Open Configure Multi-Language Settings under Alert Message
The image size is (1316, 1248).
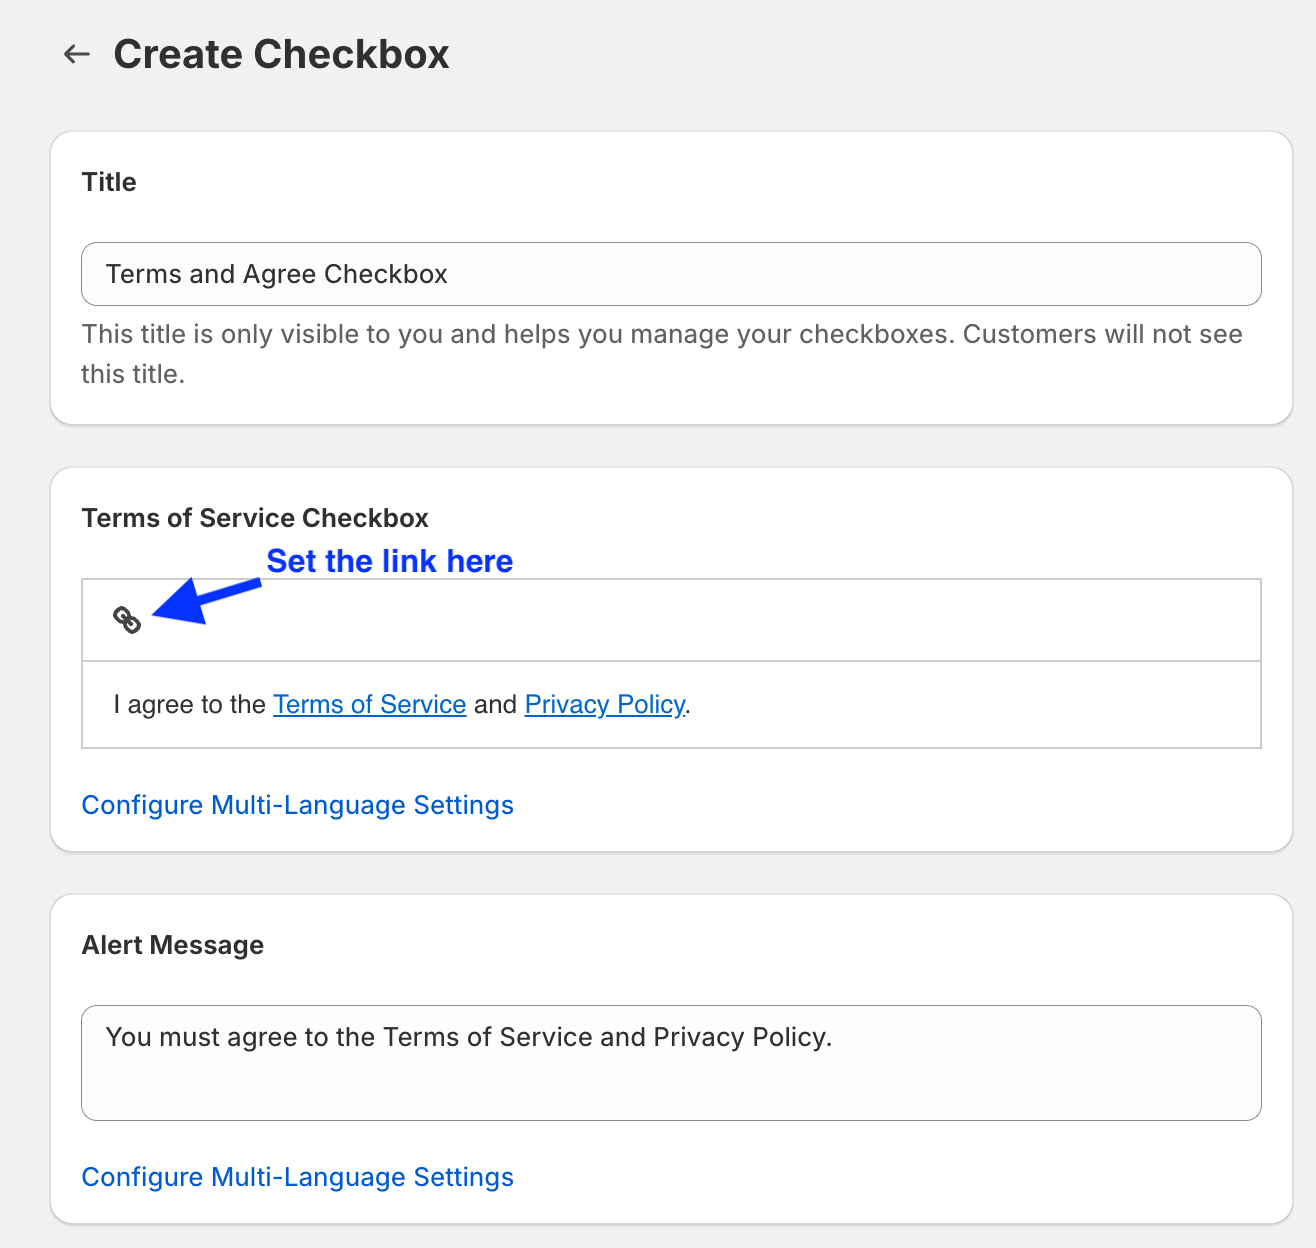(x=297, y=1177)
